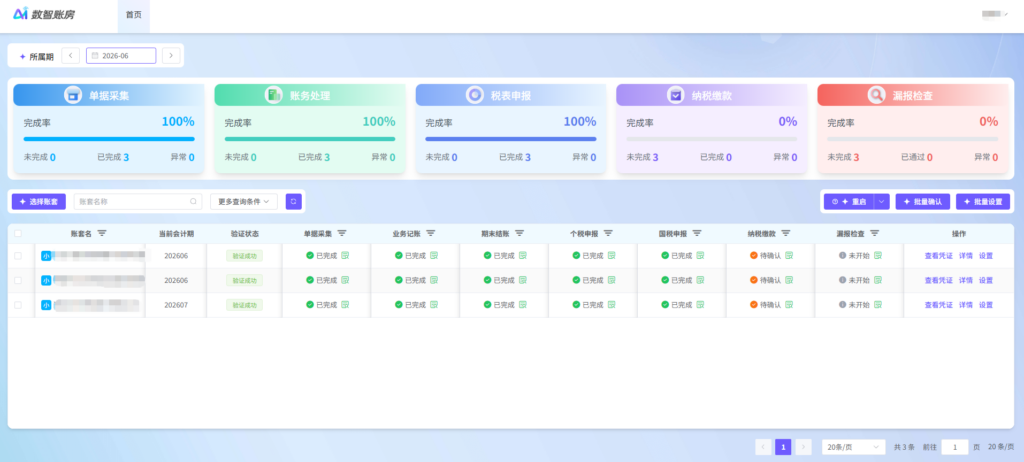This screenshot has height=462, width=1024.
Task: Tick the checkbox of the first table row
Action: click(18, 256)
